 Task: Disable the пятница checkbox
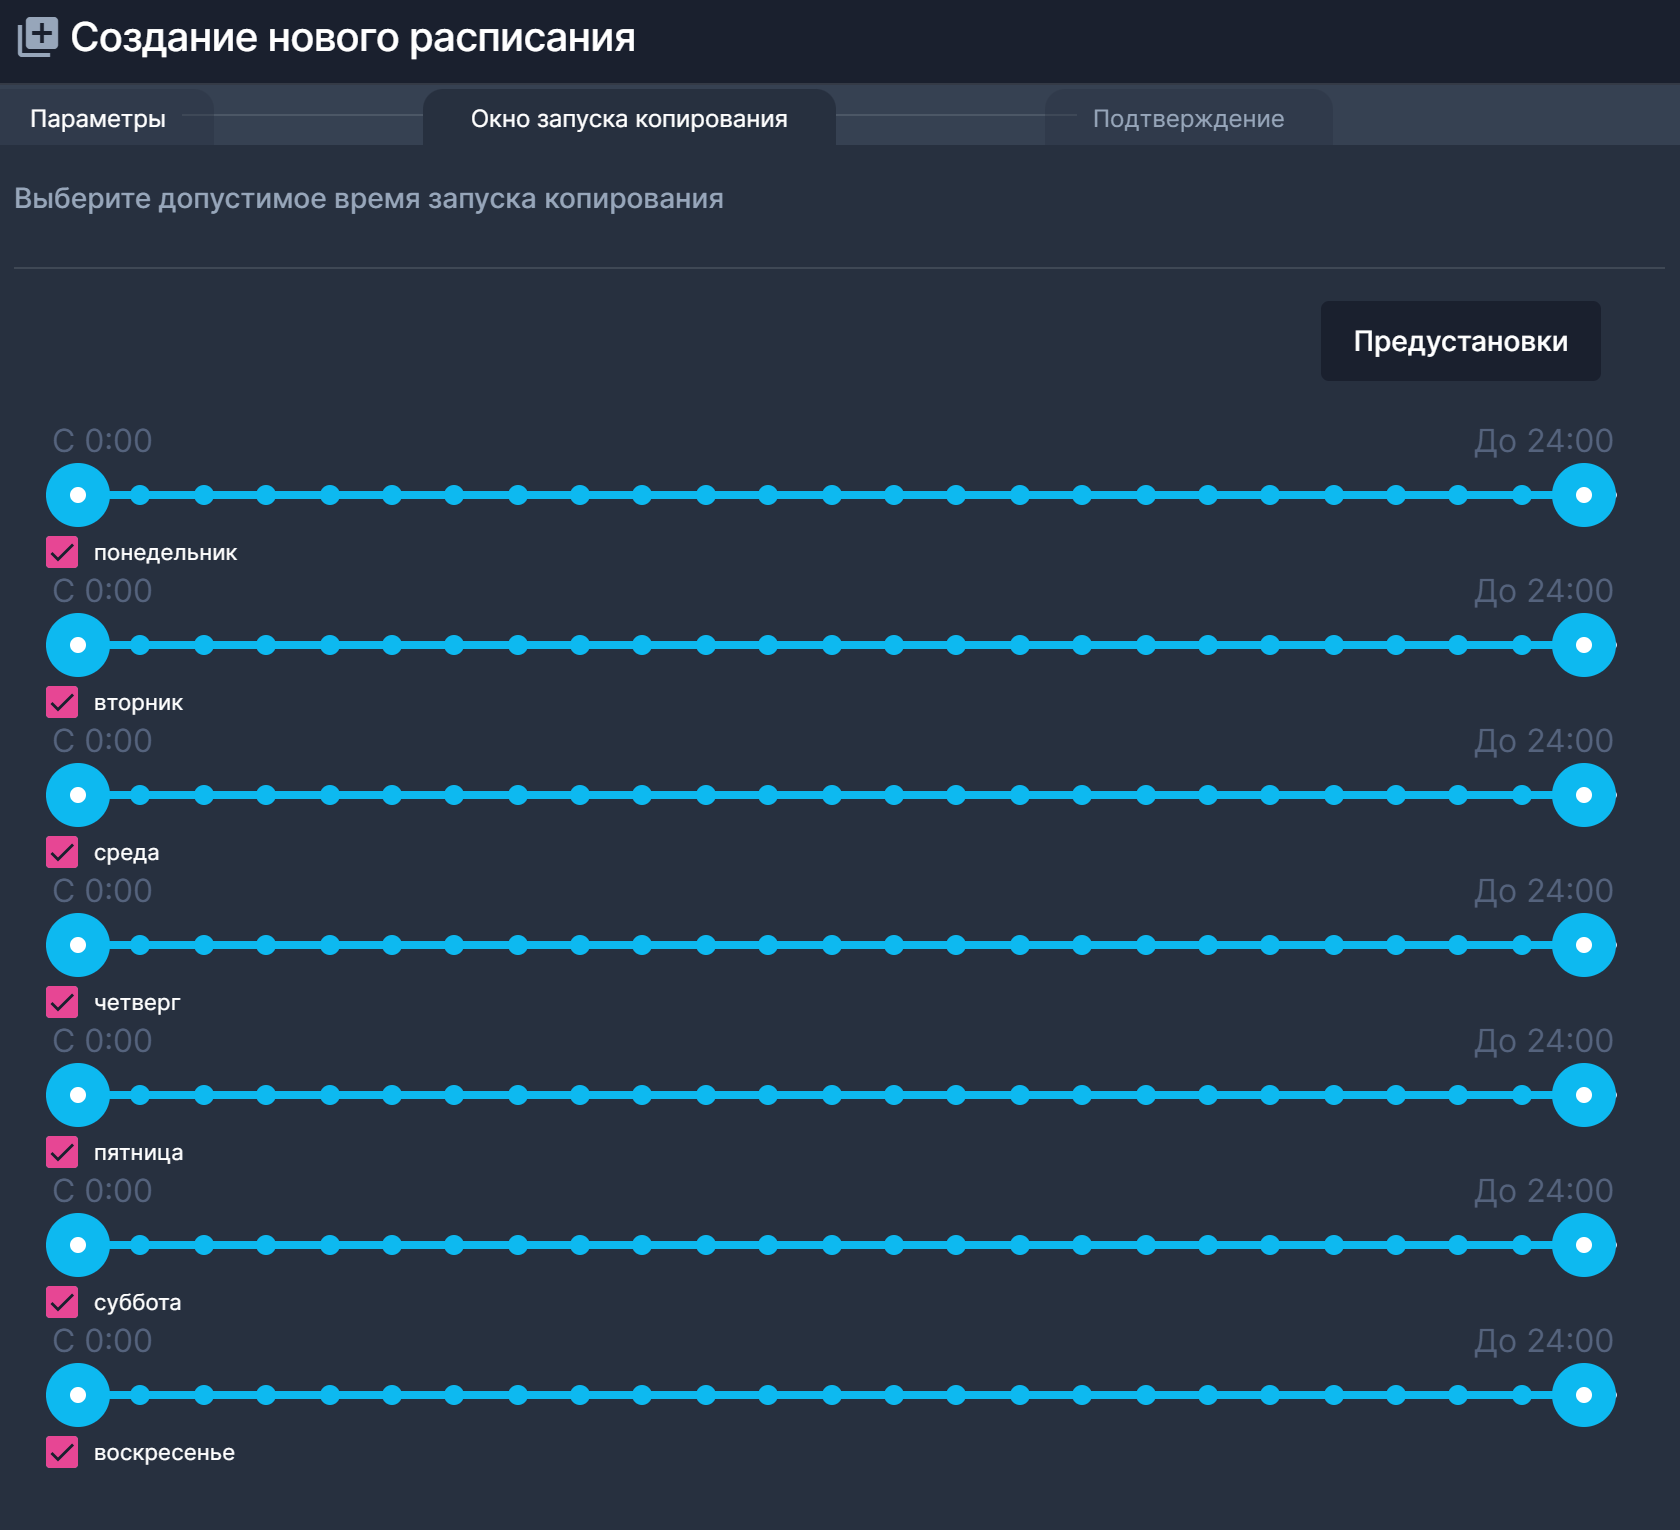click(61, 1152)
